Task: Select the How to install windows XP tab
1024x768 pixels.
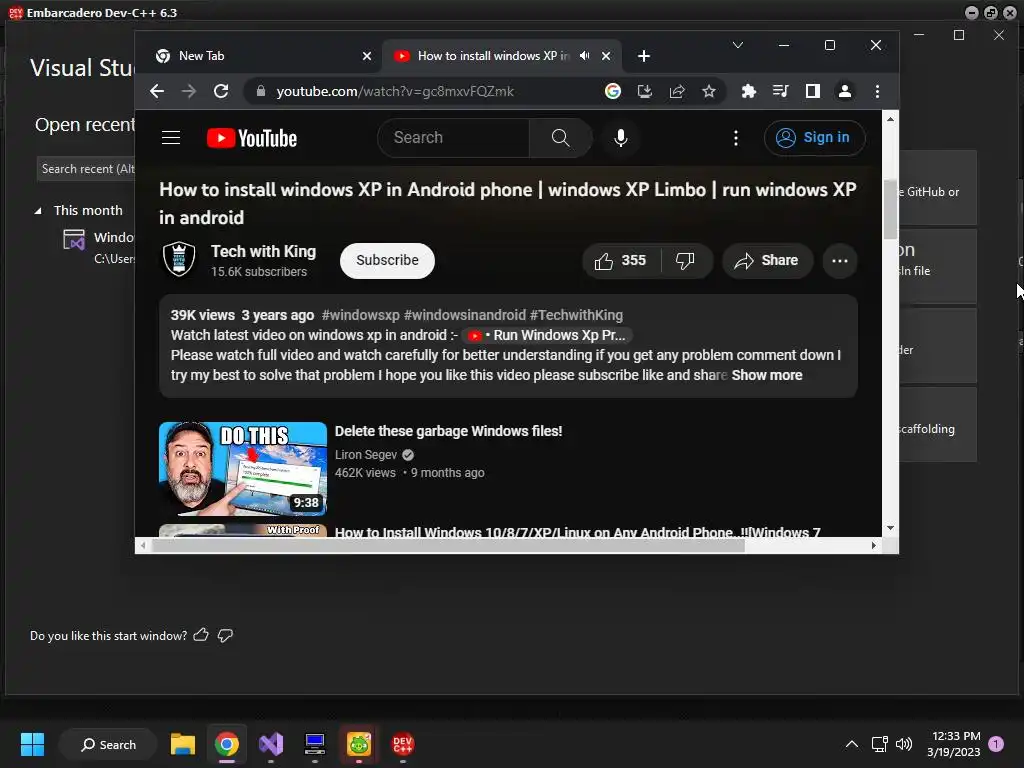Action: pyautogui.click(x=502, y=56)
